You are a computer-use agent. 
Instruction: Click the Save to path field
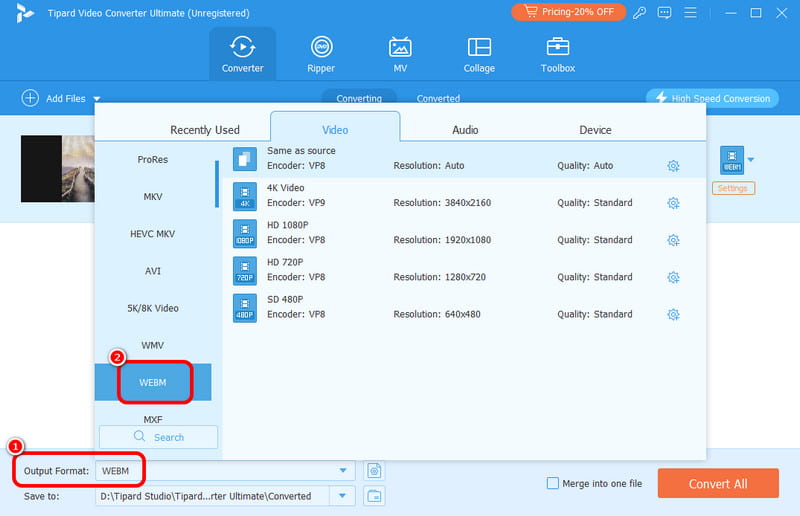pyautogui.click(x=212, y=496)
